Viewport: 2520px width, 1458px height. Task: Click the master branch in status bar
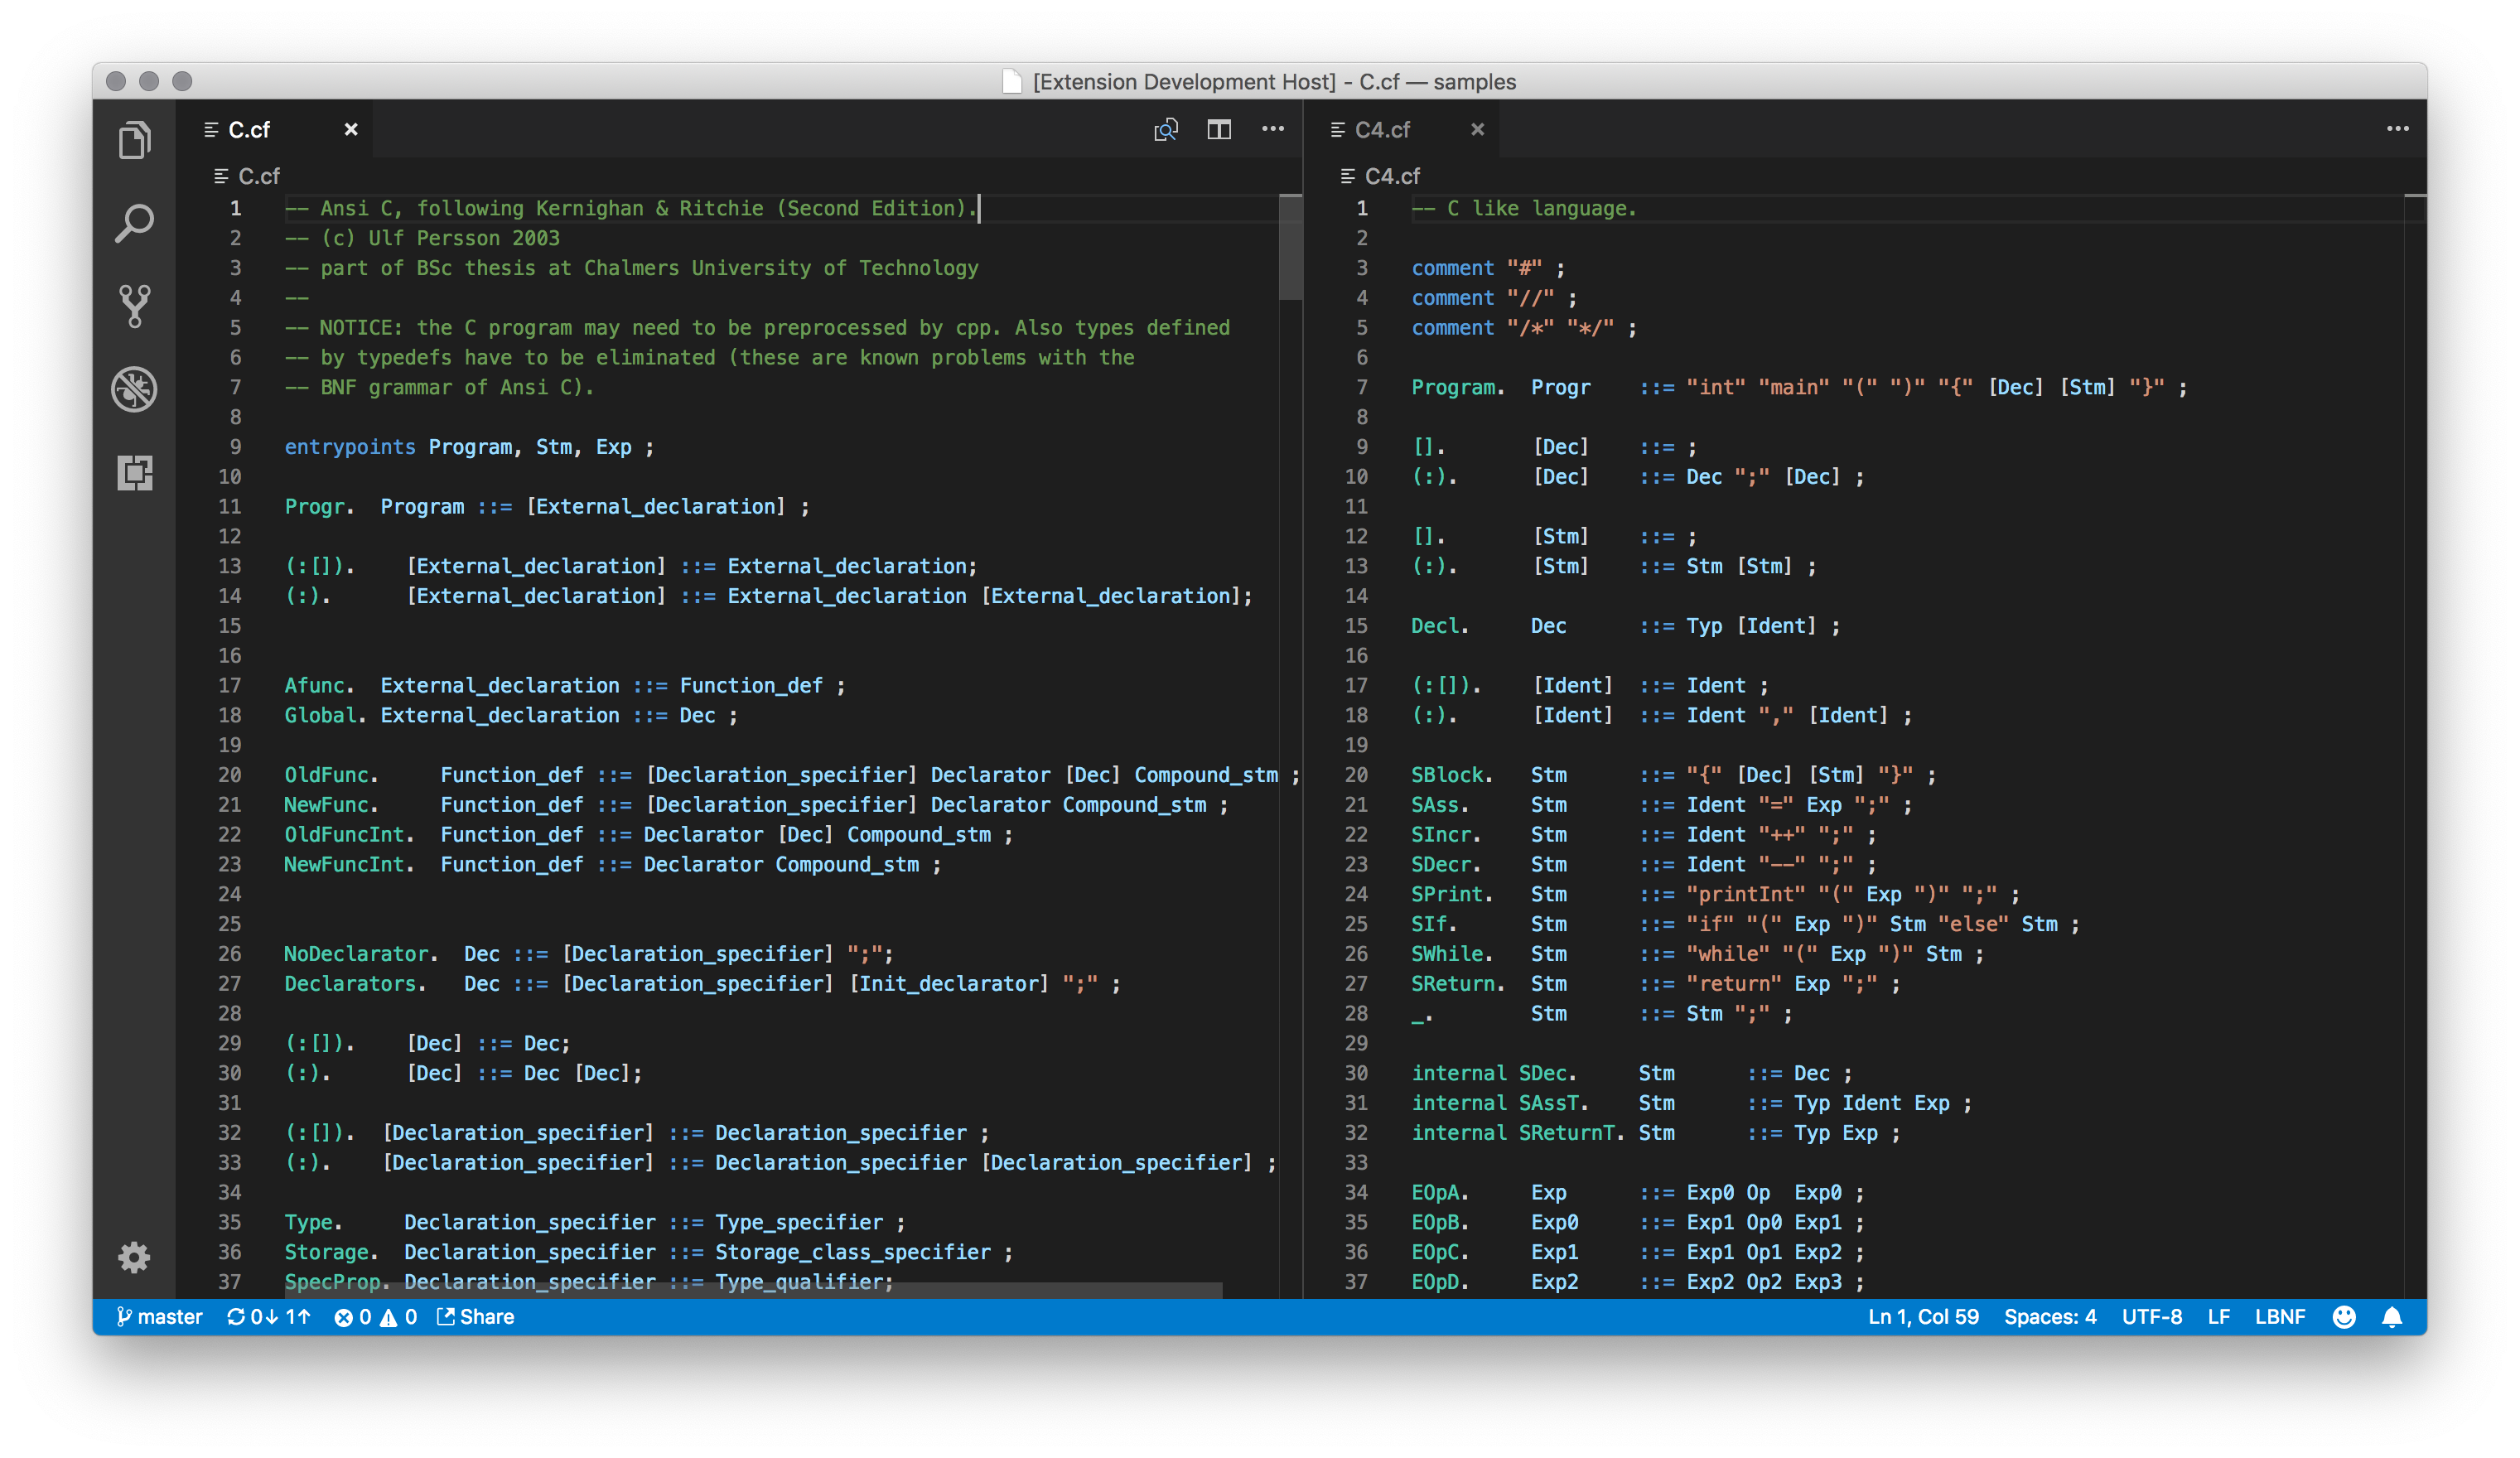[160, 1317]
